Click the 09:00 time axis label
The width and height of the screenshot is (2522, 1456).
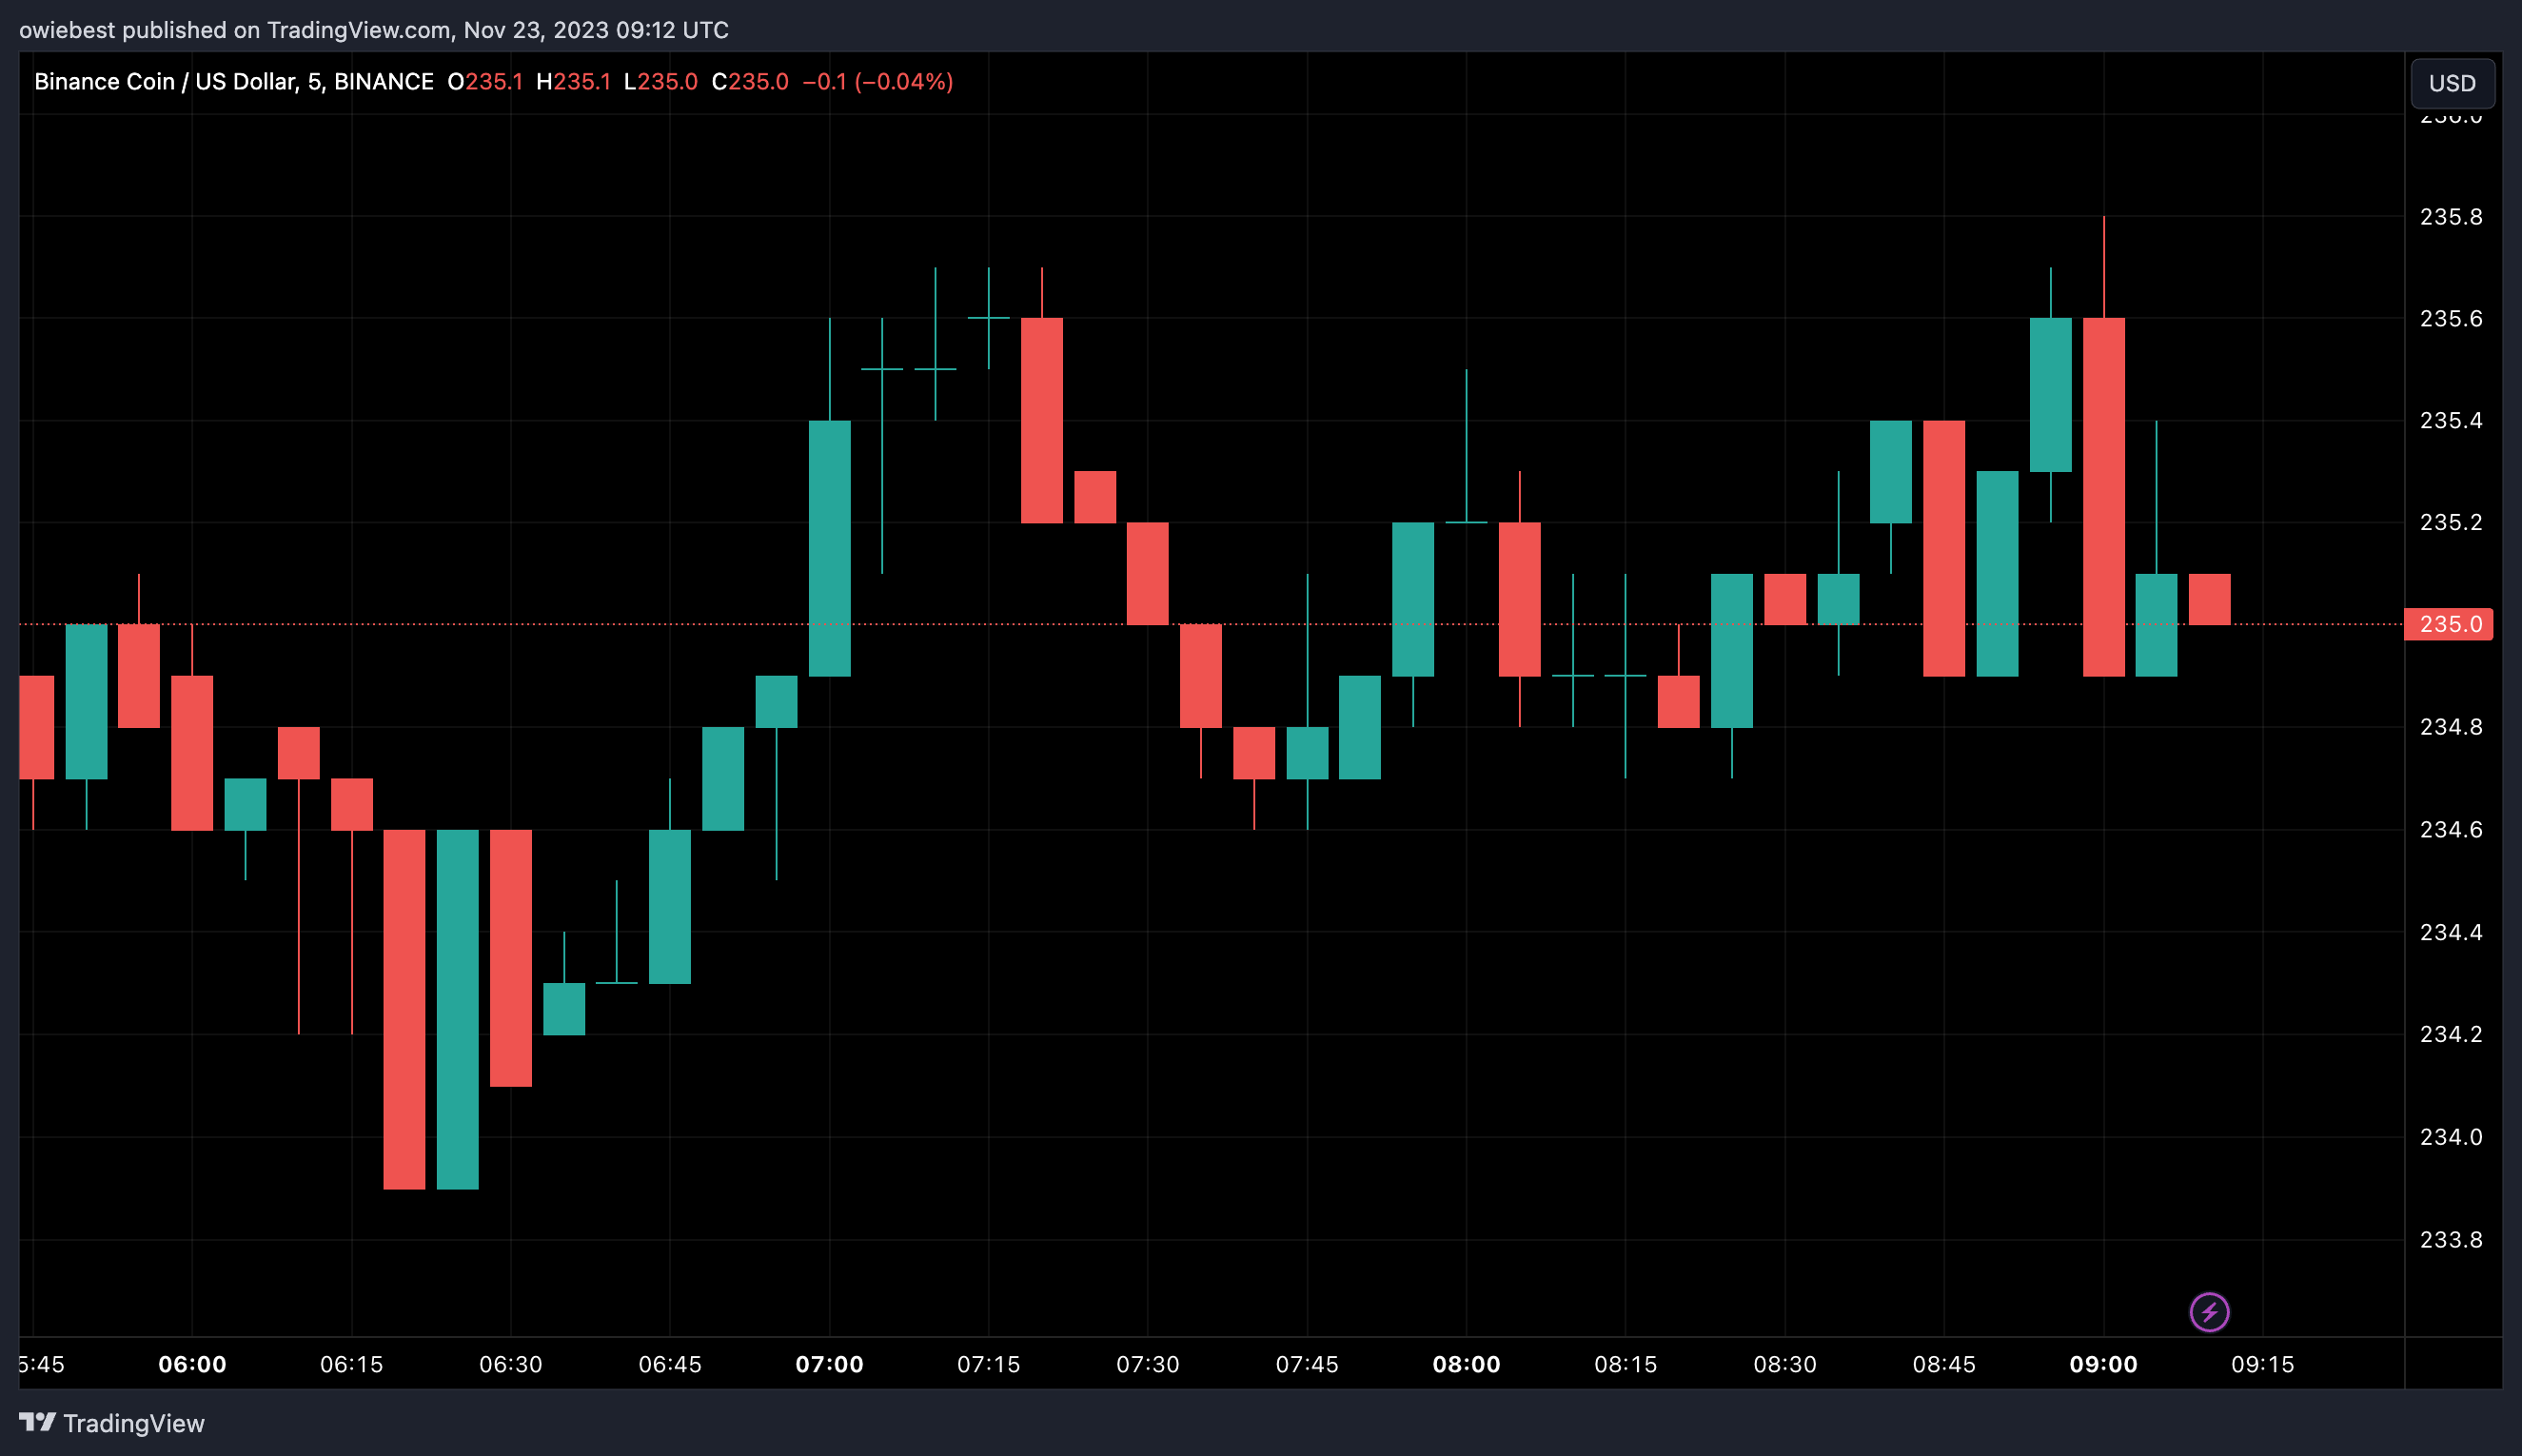[2103, 1364]
